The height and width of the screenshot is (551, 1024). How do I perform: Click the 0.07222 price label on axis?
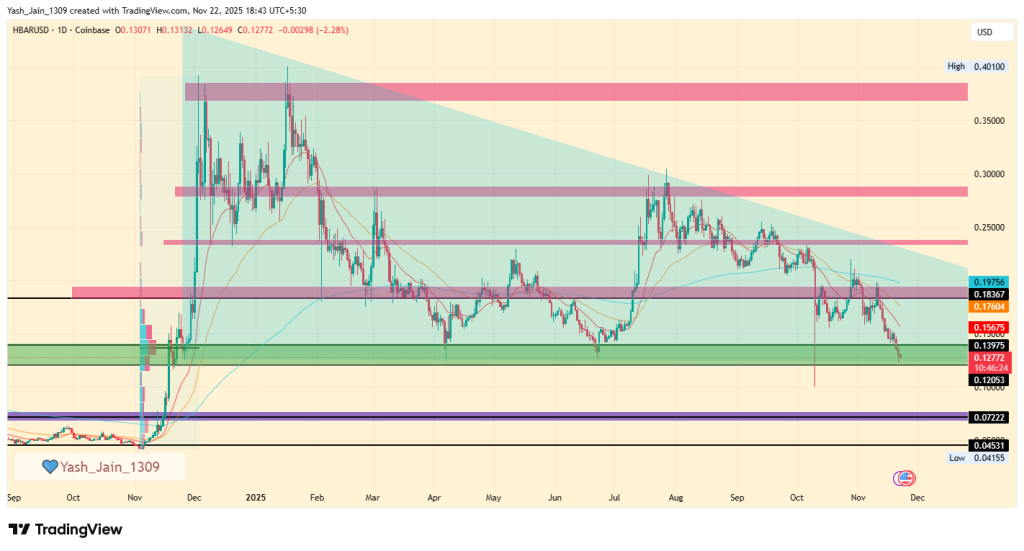pos(989,416)
